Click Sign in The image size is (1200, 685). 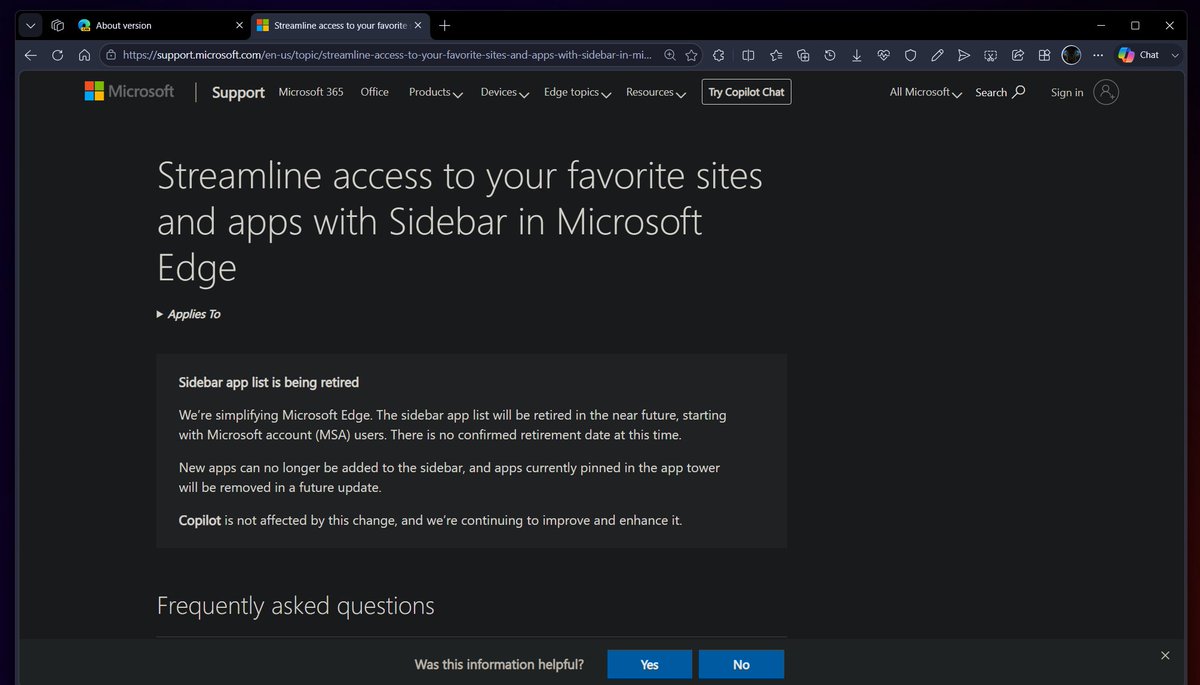(x=1067, y=92)
